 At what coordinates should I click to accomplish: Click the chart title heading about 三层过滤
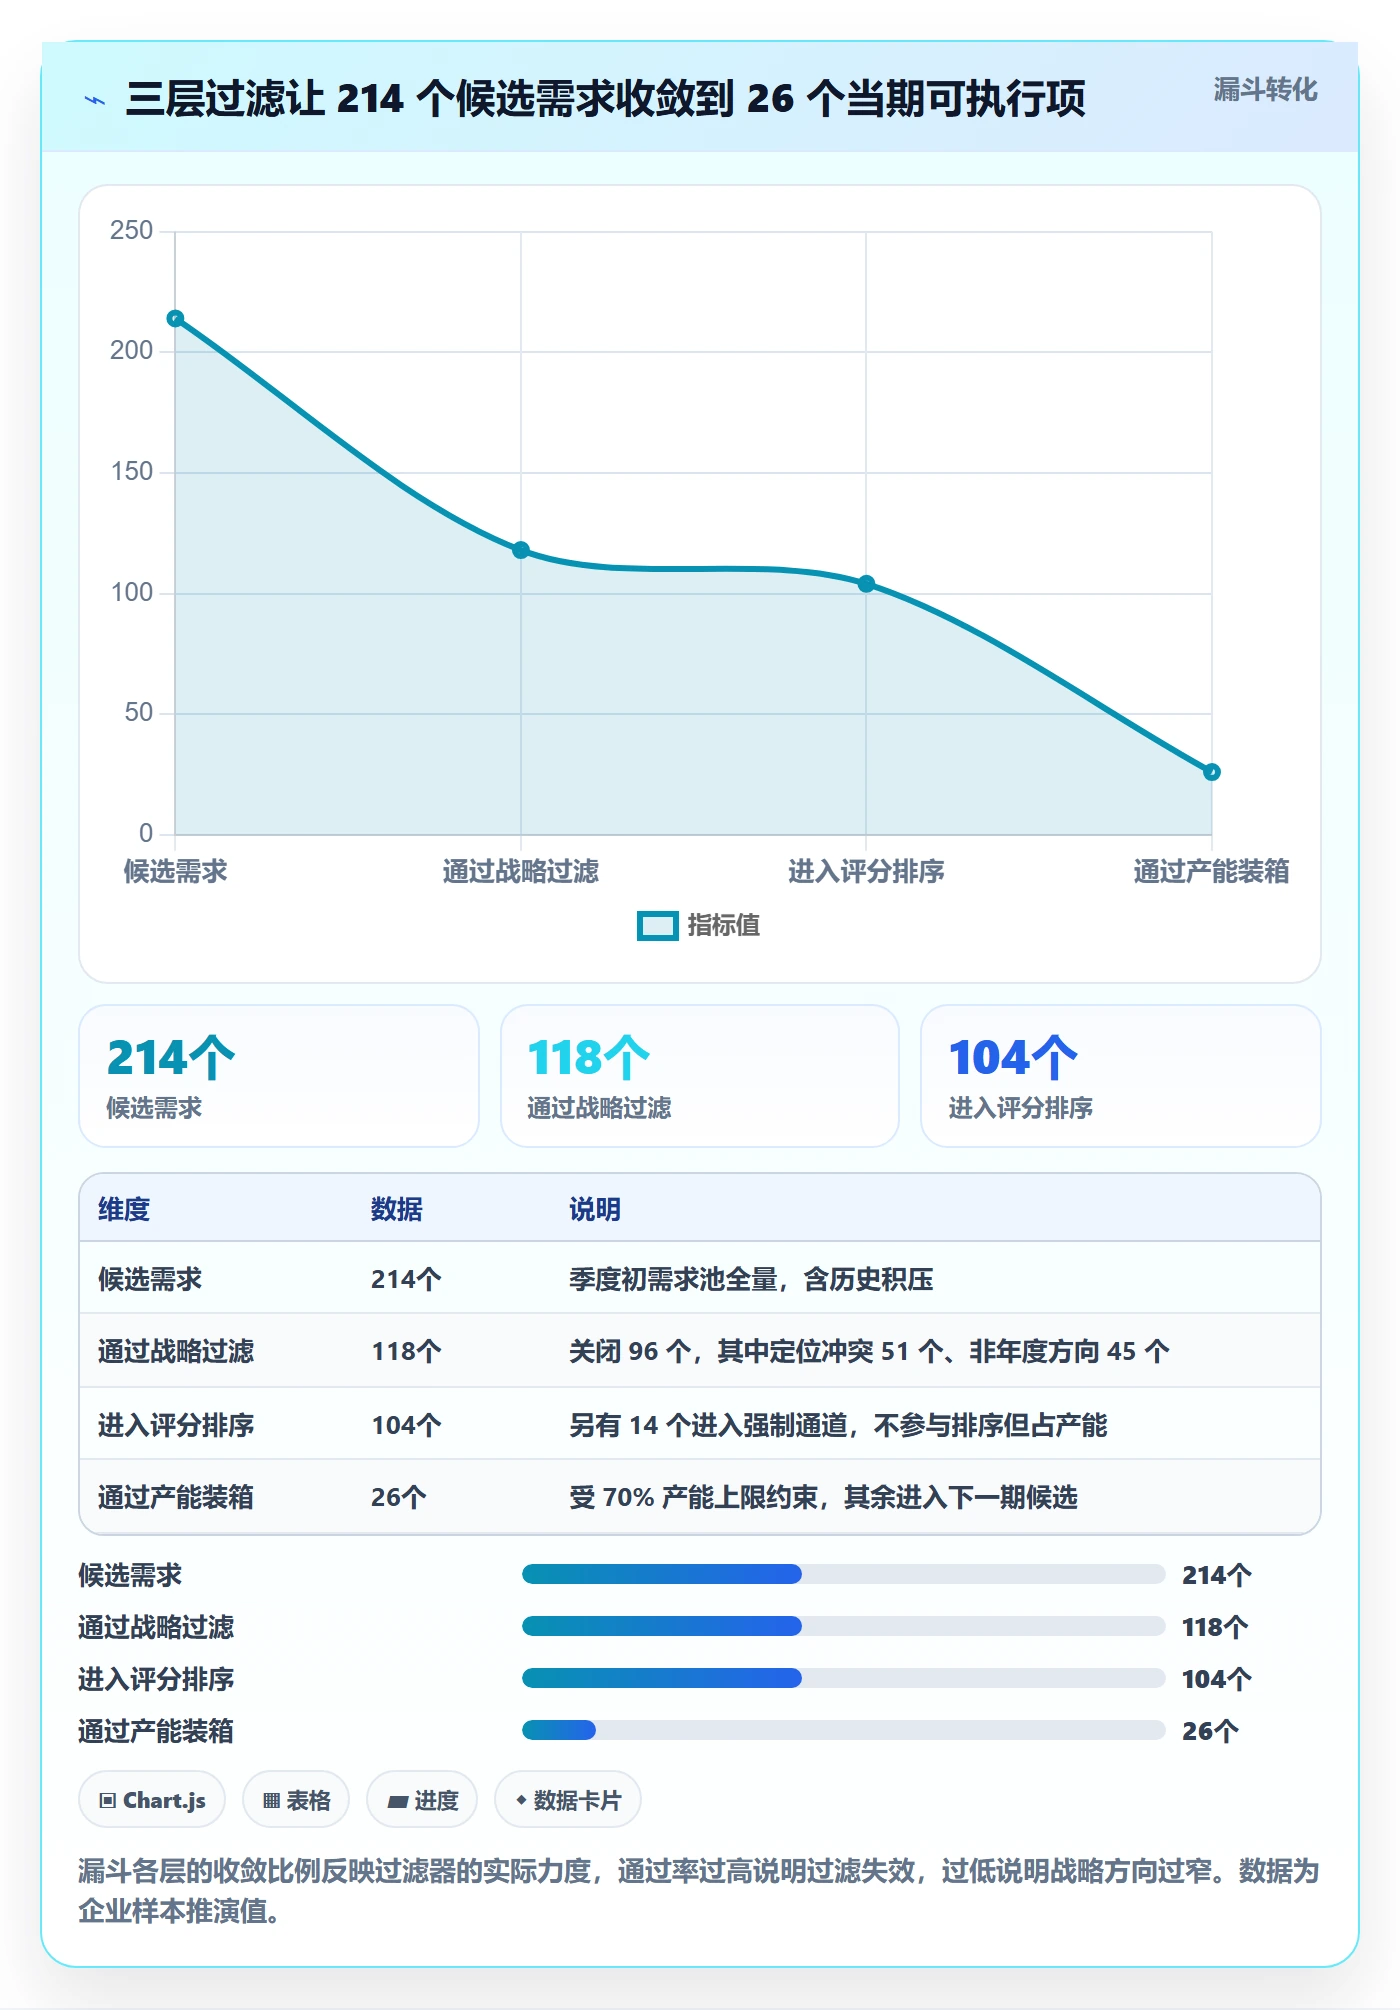pyautogui.click(x=606, y=99)
